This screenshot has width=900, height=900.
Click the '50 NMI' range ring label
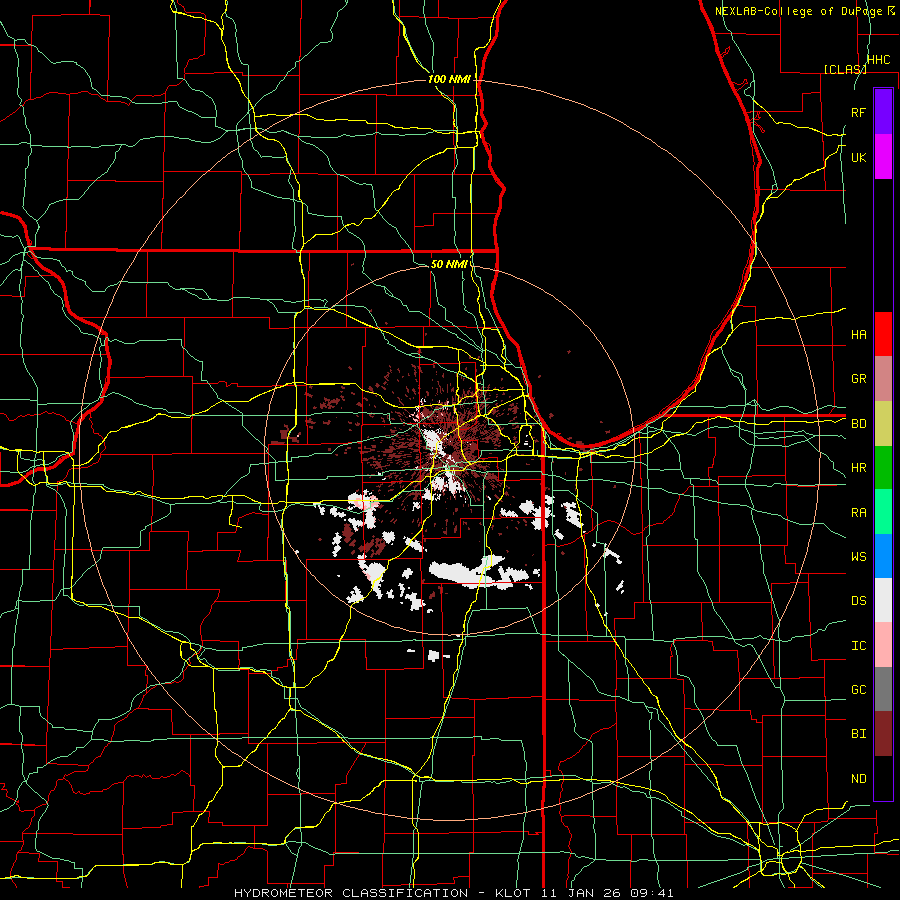pos(449,265)
